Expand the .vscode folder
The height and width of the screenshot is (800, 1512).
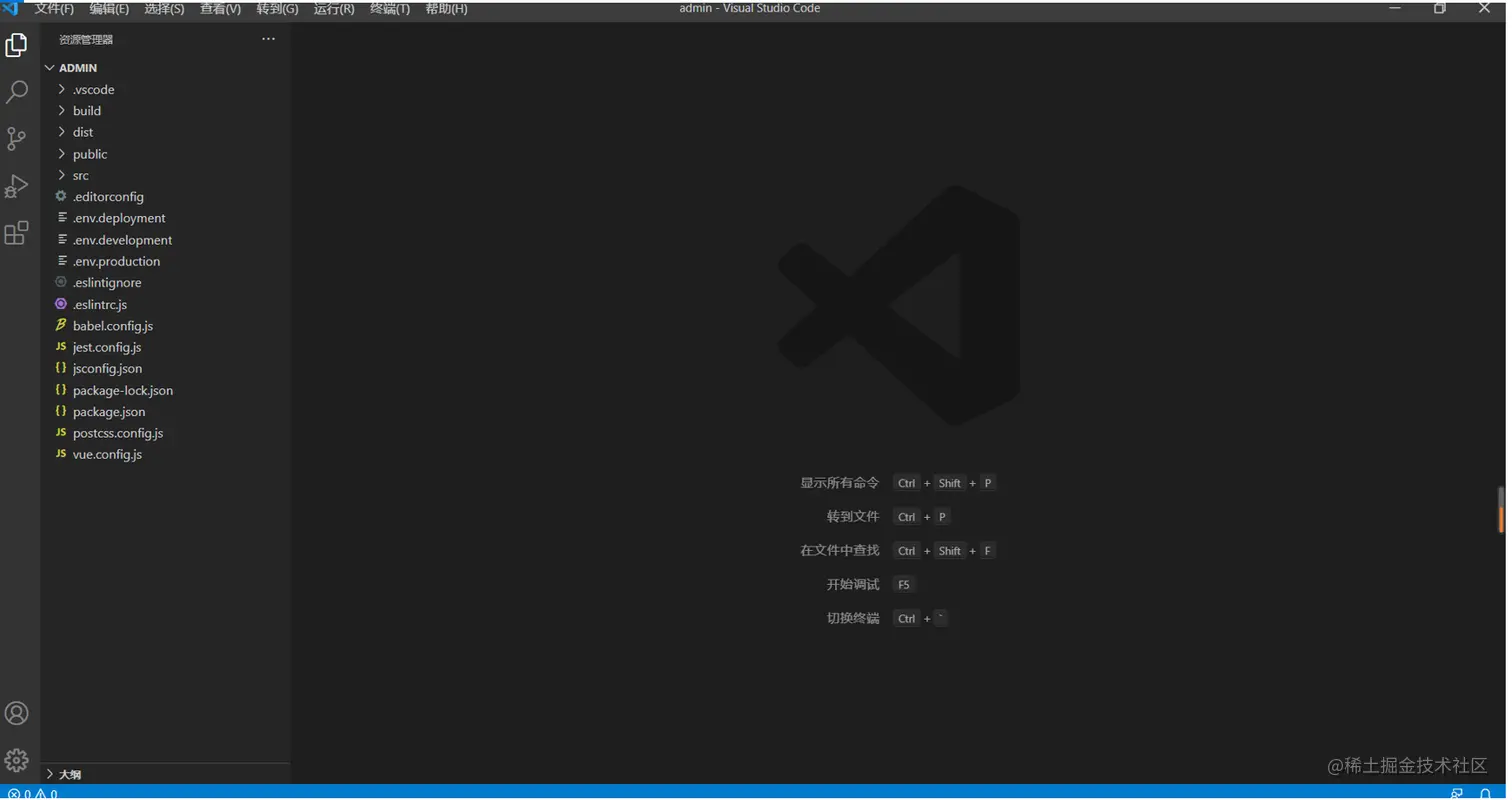(x=165, y=90)
